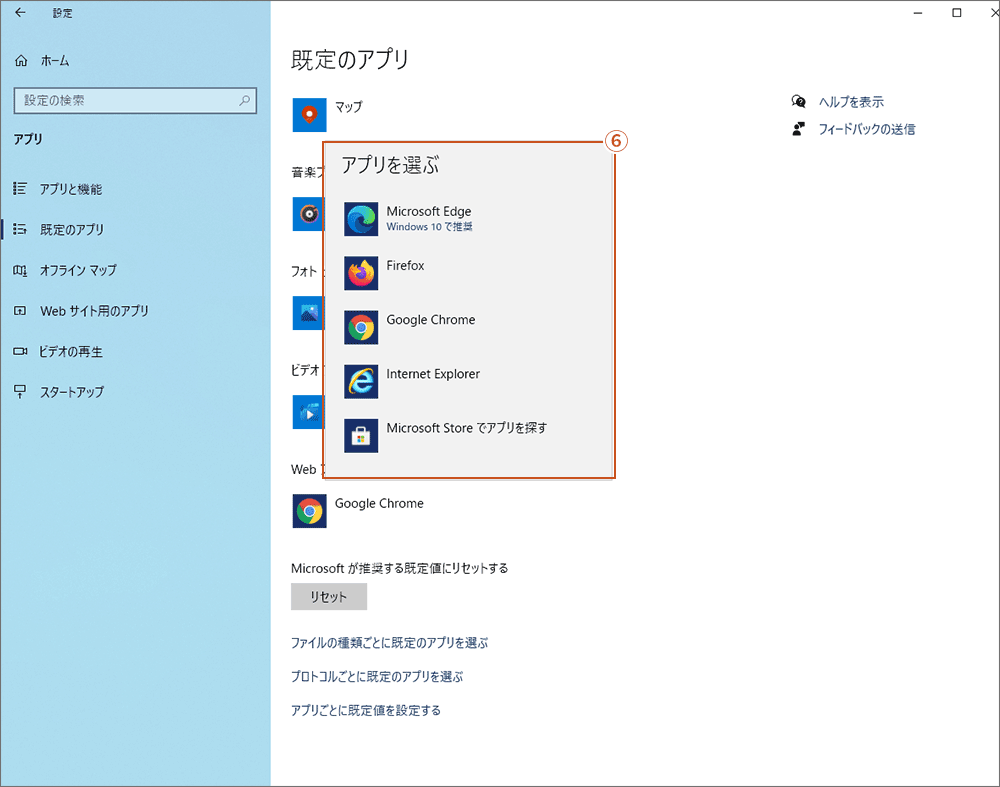The image size is (1000, 787).
Task: Open ファイルの種類ごとに既定のアプリを選ぶ link
Action: point(389,643)
